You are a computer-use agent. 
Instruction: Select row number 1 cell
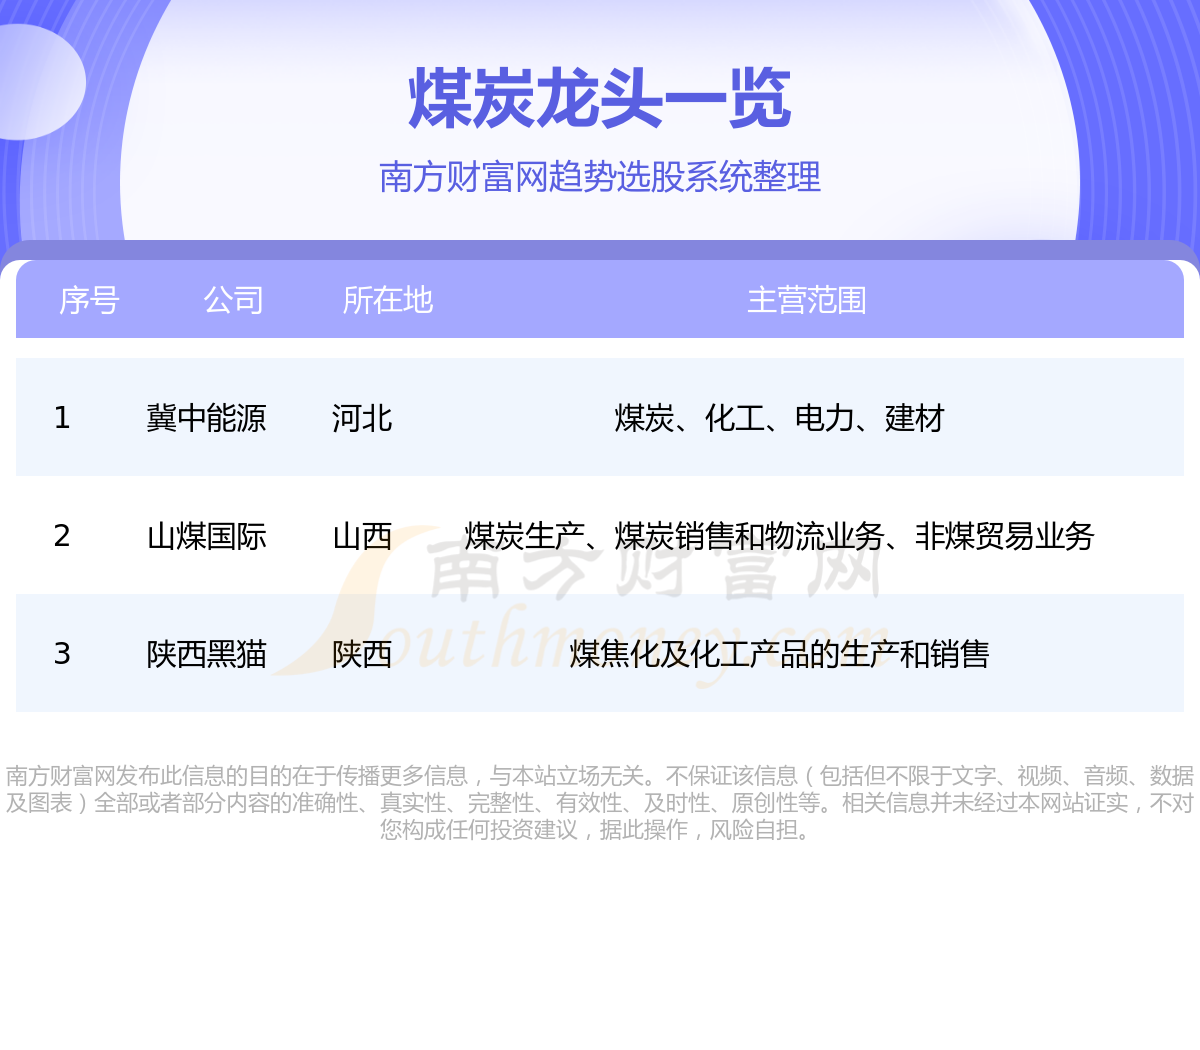(62, 418)
